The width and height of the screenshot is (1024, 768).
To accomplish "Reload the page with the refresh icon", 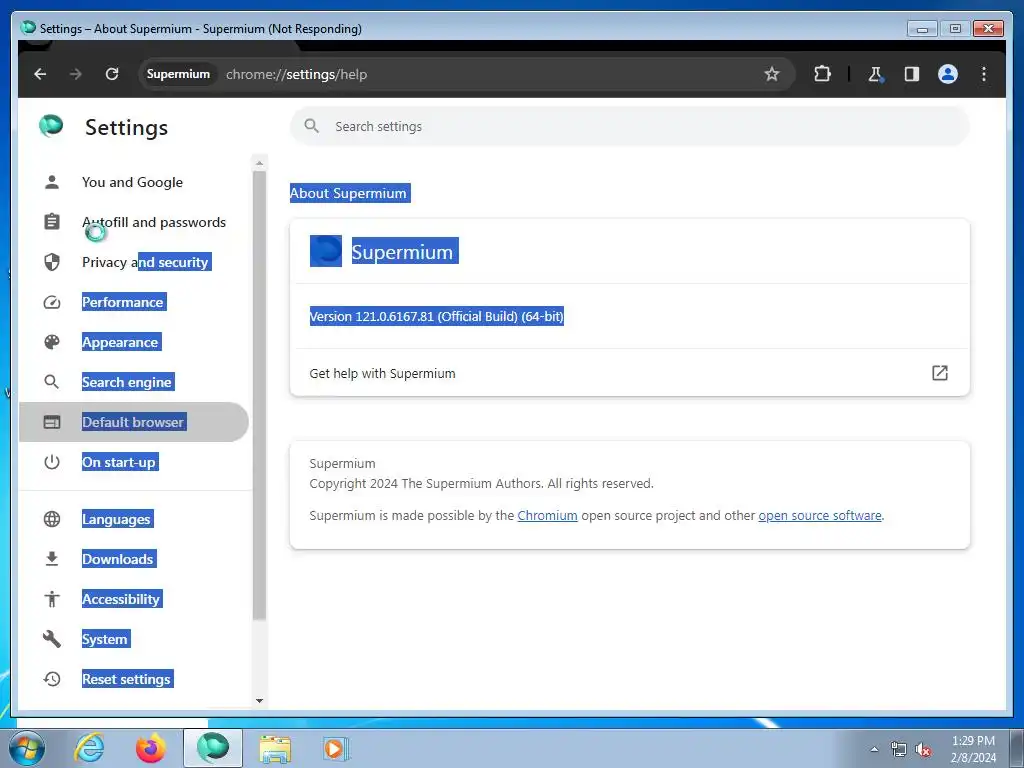I will coord(112,74).
